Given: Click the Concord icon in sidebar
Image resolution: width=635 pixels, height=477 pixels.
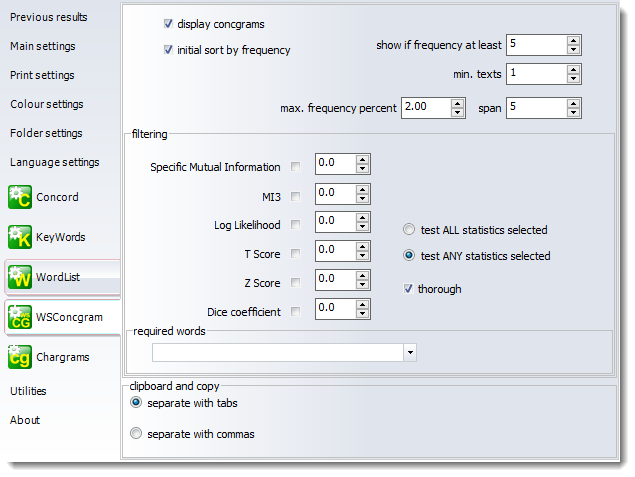Looking at the screenshot, I should [20, 197].
